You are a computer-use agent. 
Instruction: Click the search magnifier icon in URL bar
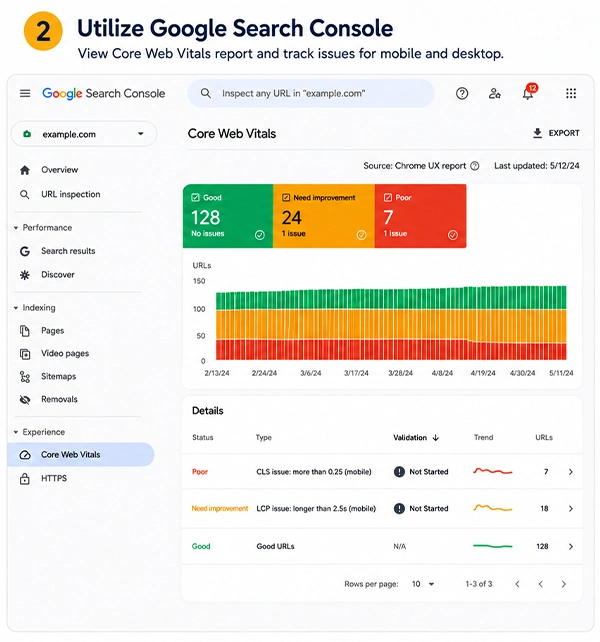tap(206, 93)
